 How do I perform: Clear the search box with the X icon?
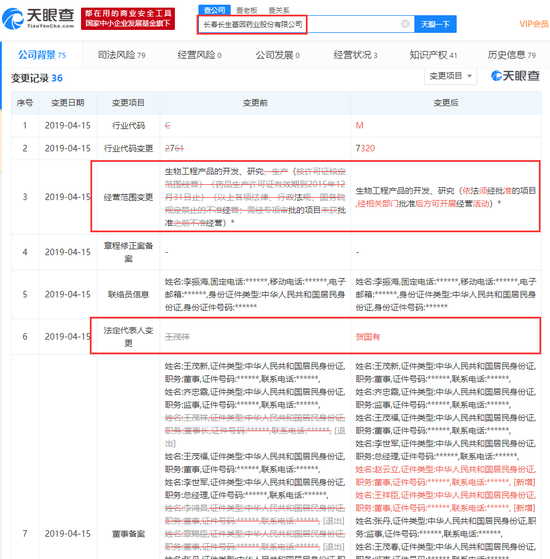pos(405,24)
